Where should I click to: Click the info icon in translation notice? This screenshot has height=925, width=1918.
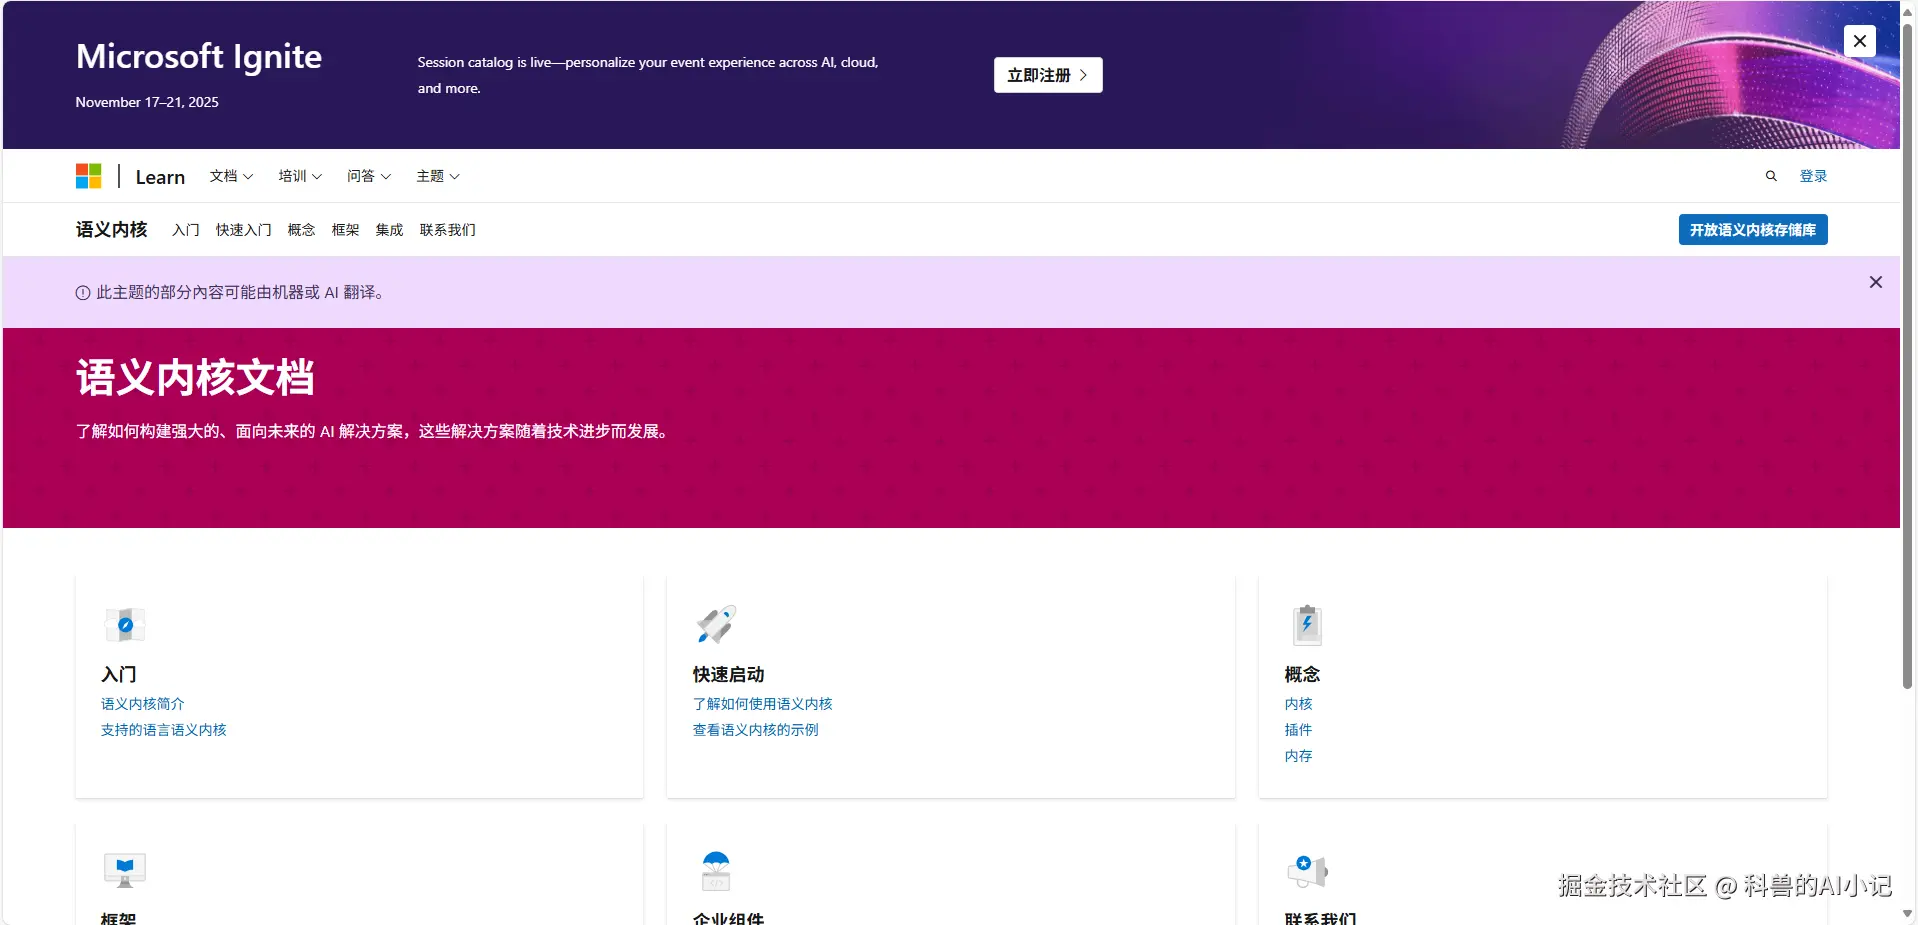coord(83,293)
